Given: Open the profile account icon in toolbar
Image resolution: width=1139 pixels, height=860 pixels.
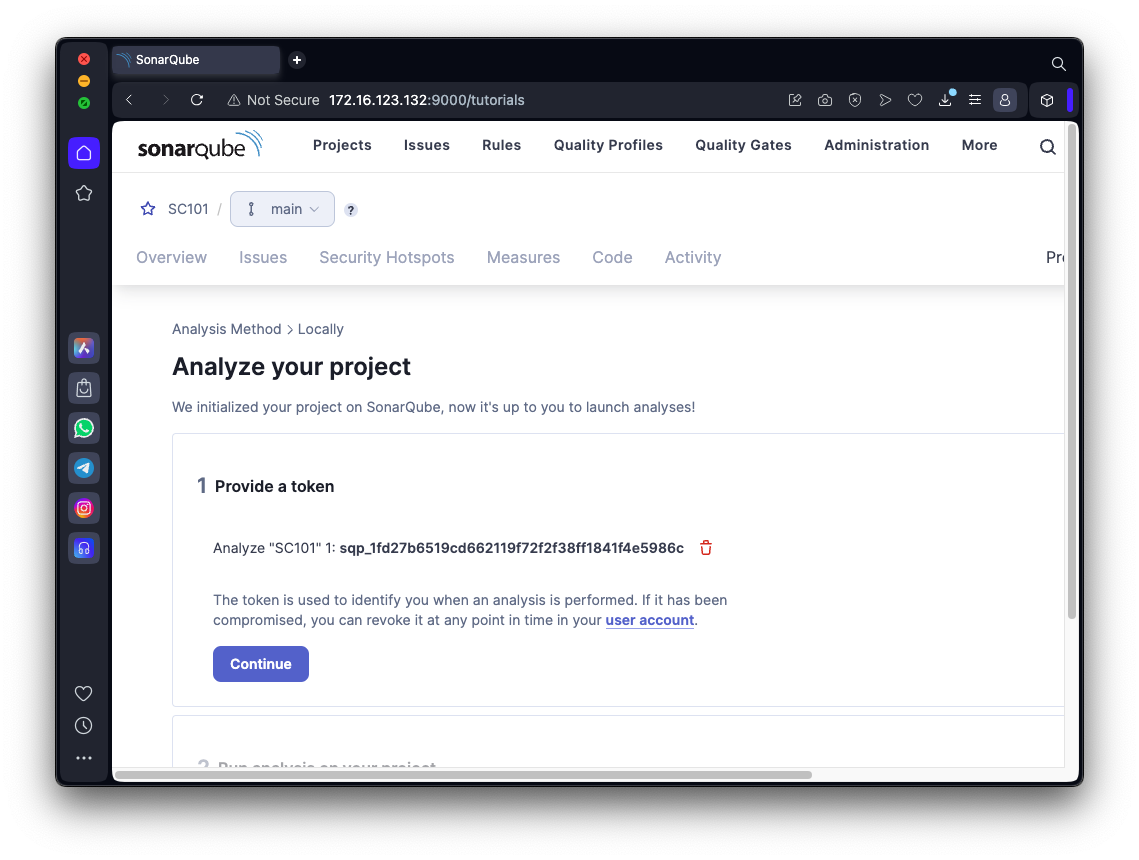Looking at the screenshot, I should (1005, 100).
